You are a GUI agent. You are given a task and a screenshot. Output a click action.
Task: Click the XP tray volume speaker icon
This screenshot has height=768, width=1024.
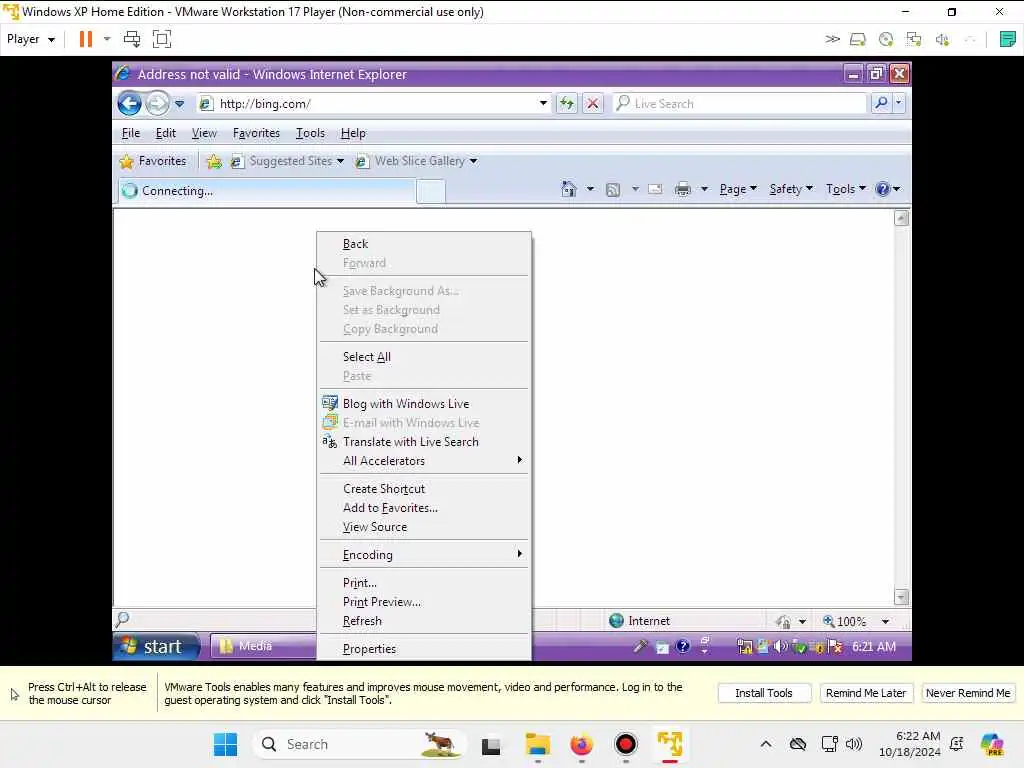point(780,647)
